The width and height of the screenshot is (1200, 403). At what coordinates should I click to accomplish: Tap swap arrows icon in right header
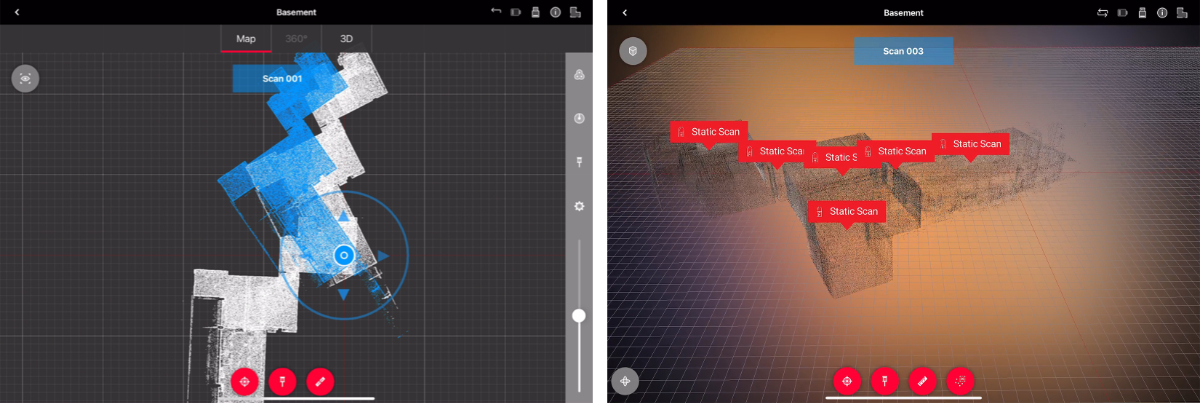1103,12
